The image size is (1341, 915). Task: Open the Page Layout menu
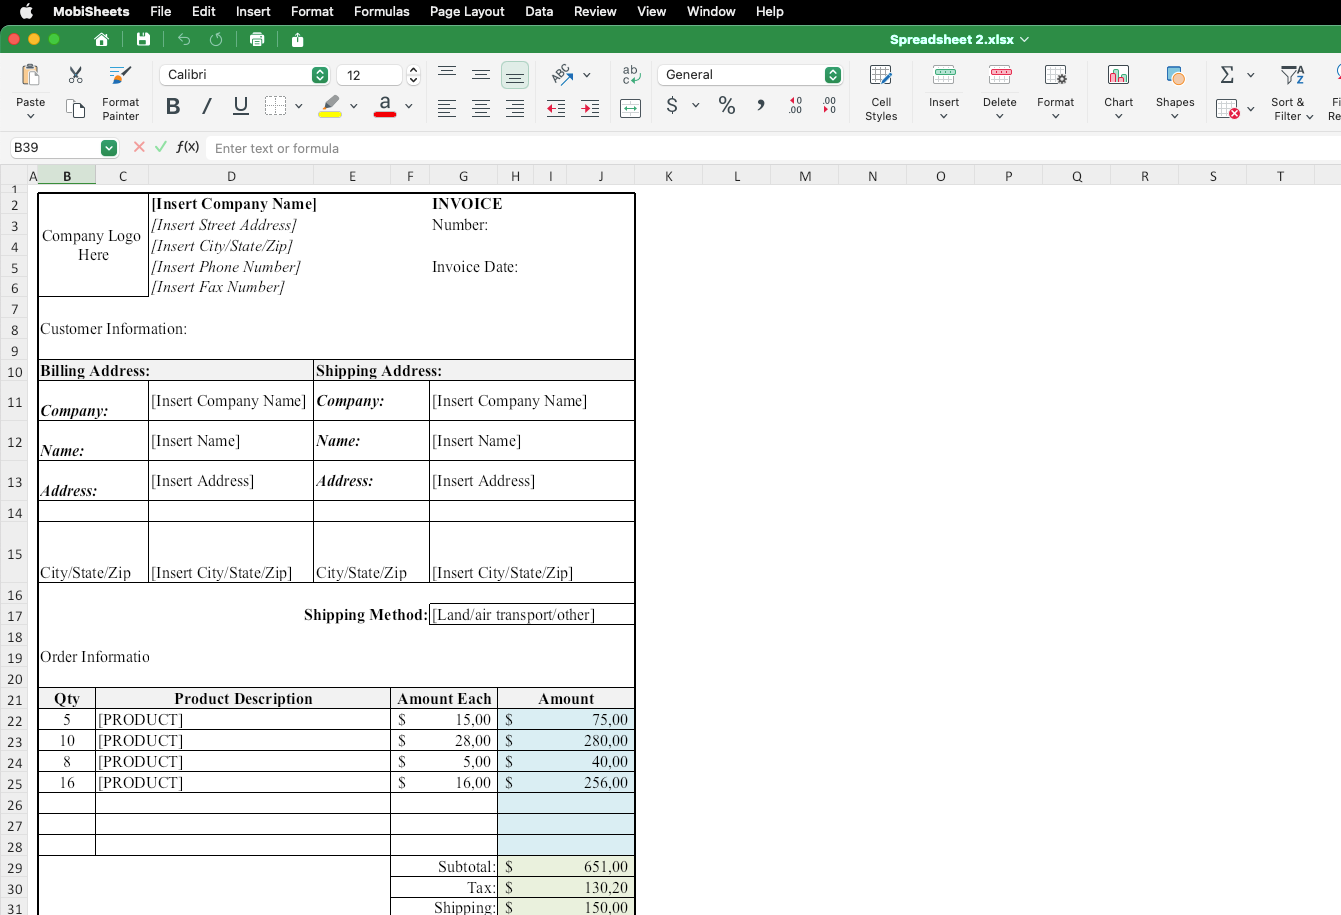(467, 11)
